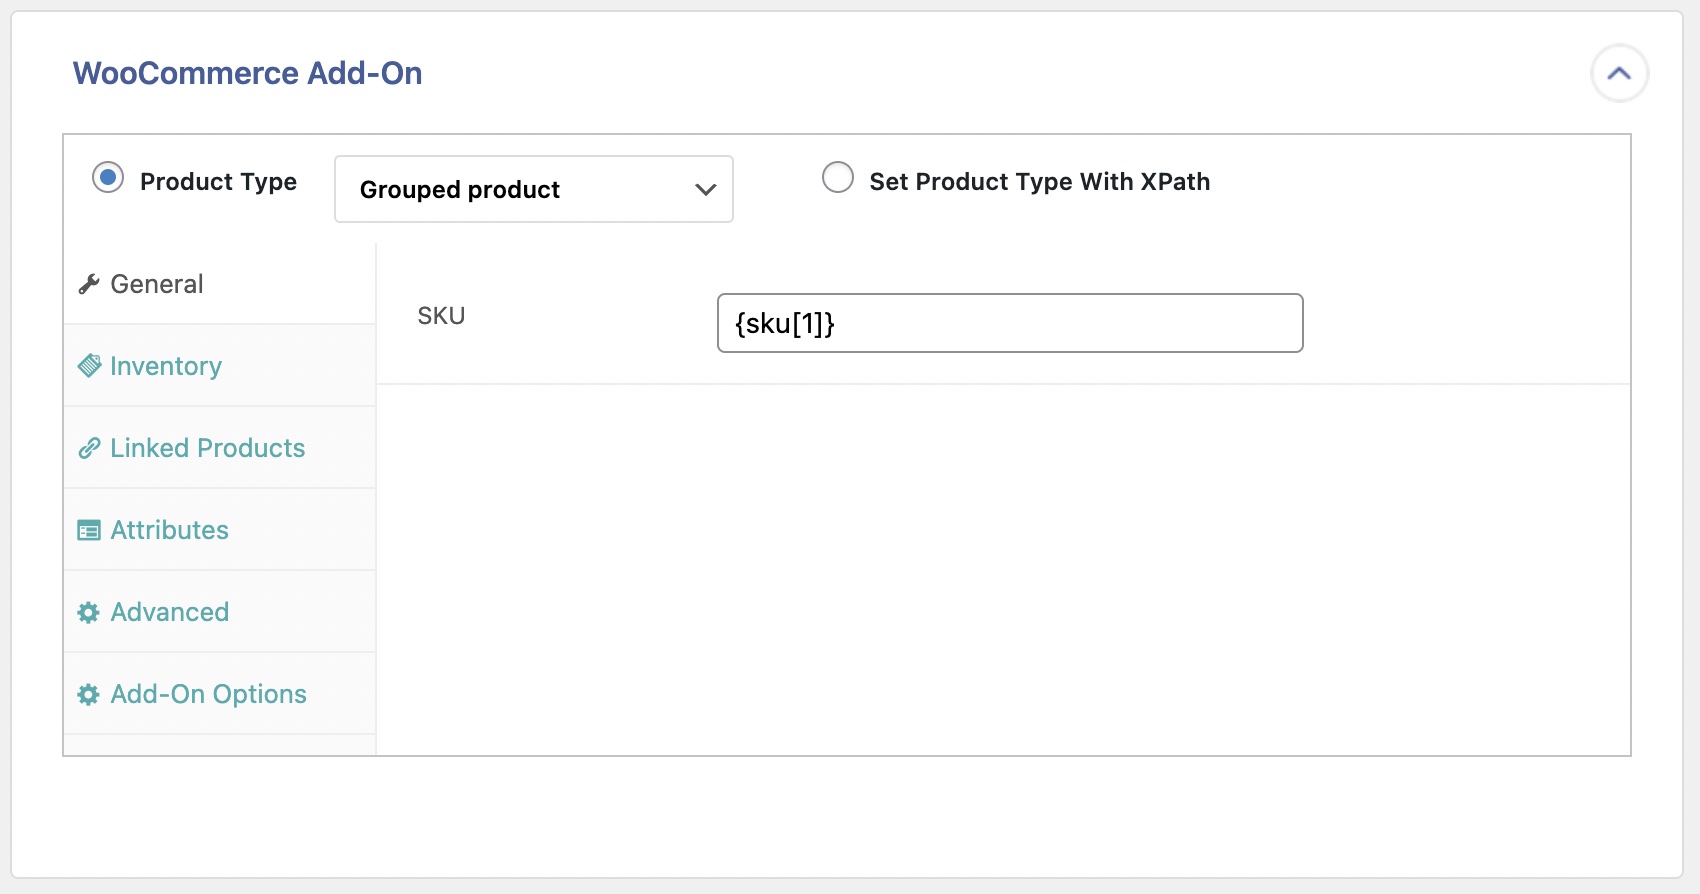
Task: Click the chain link icon beside Linked Products
Action: tap(89, 448)
